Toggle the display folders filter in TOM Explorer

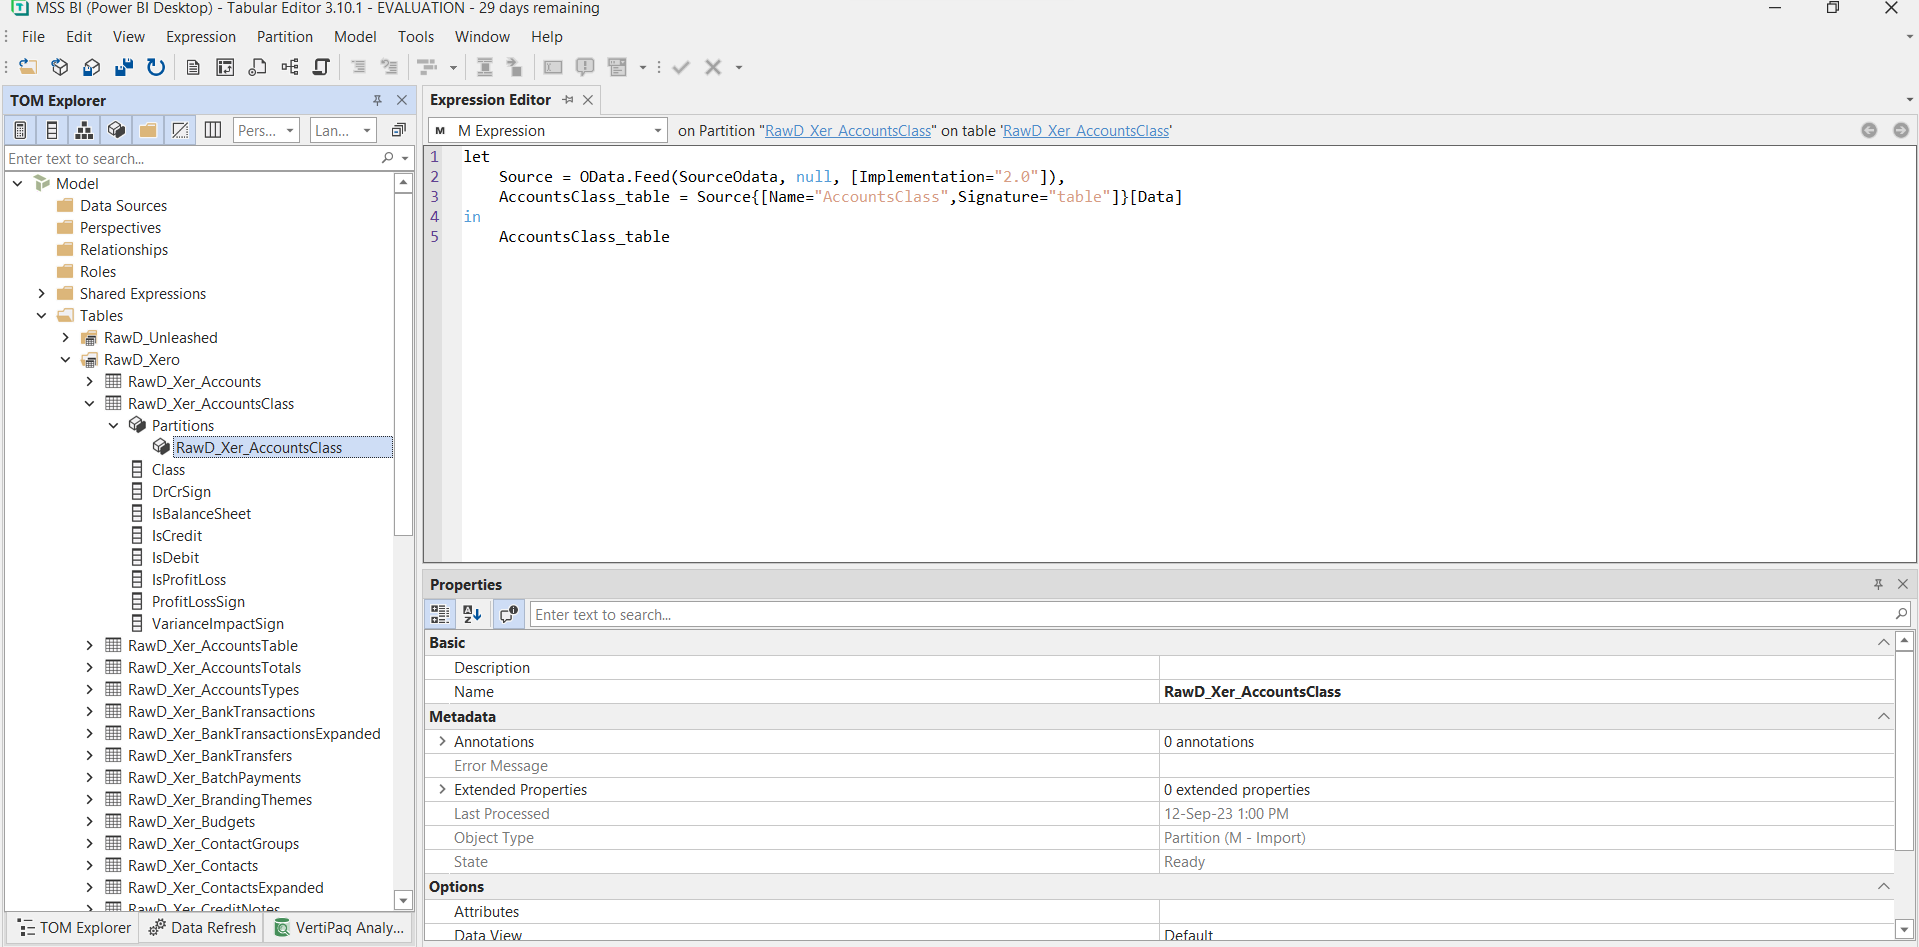148,130
